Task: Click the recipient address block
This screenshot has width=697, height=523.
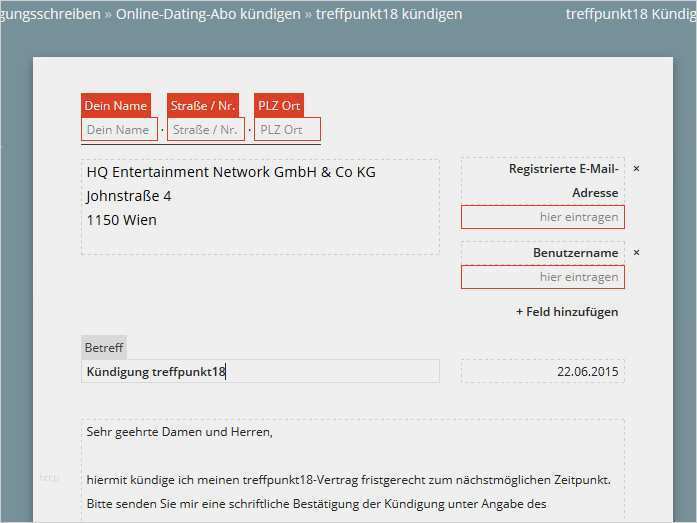Action: click(260, 207)
